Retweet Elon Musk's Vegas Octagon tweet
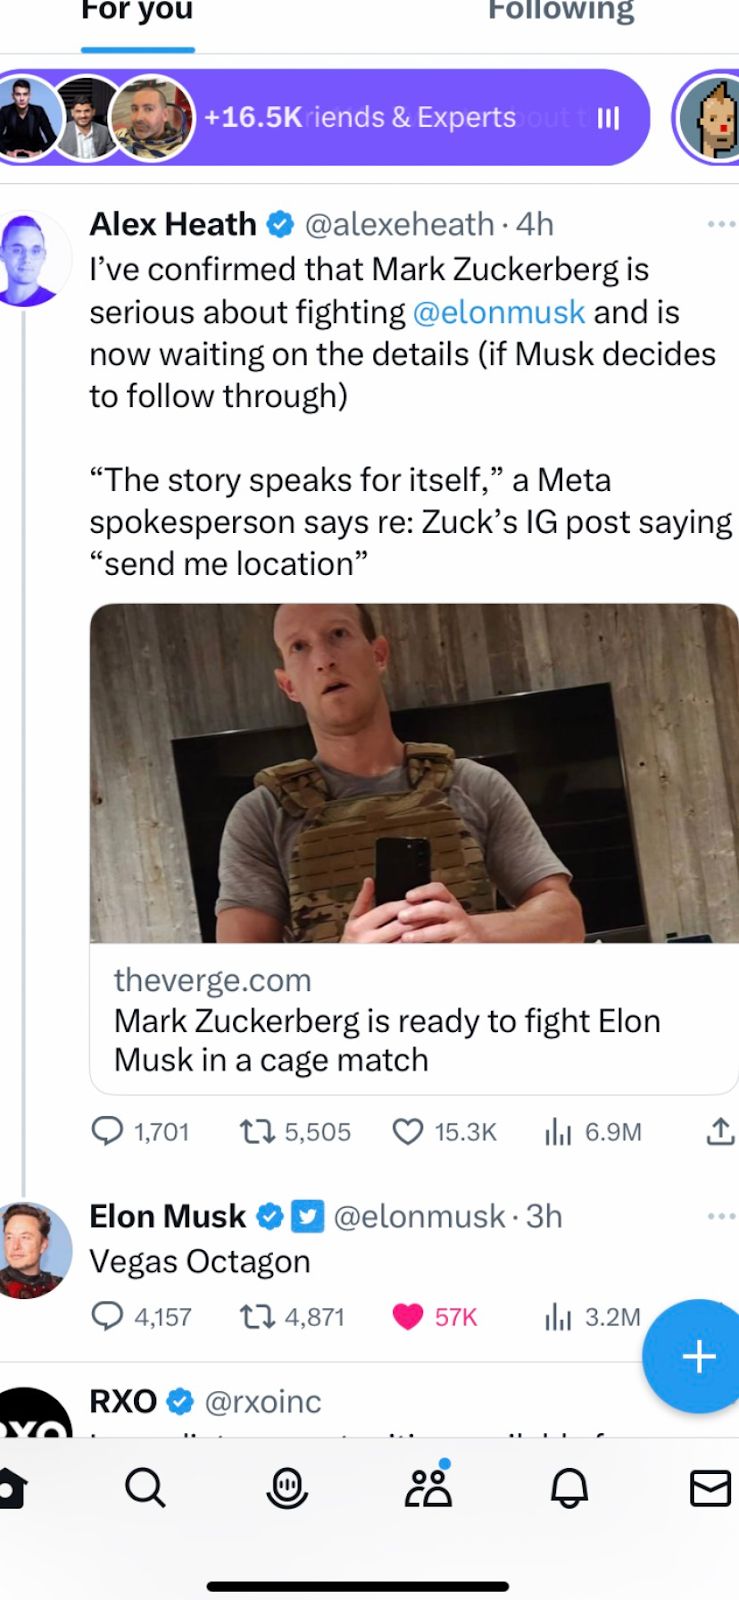 point(257,1316)
